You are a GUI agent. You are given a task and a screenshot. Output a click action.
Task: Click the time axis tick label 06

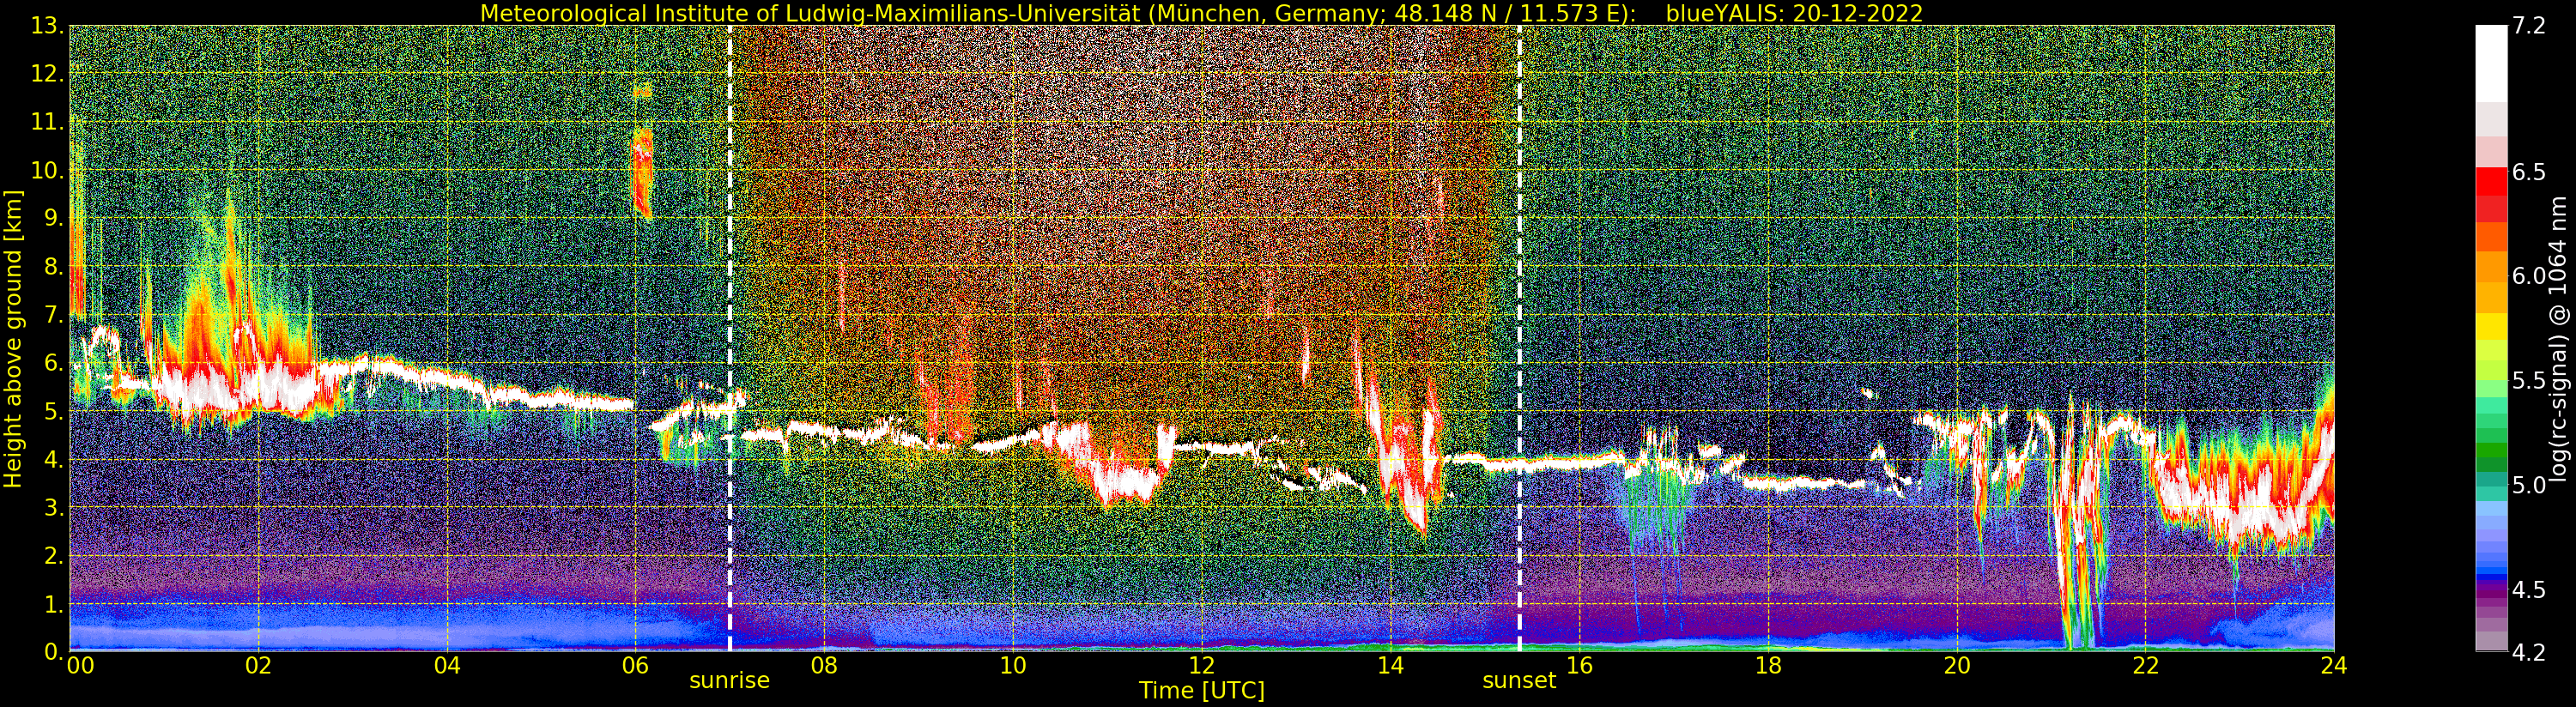[635, 666]
